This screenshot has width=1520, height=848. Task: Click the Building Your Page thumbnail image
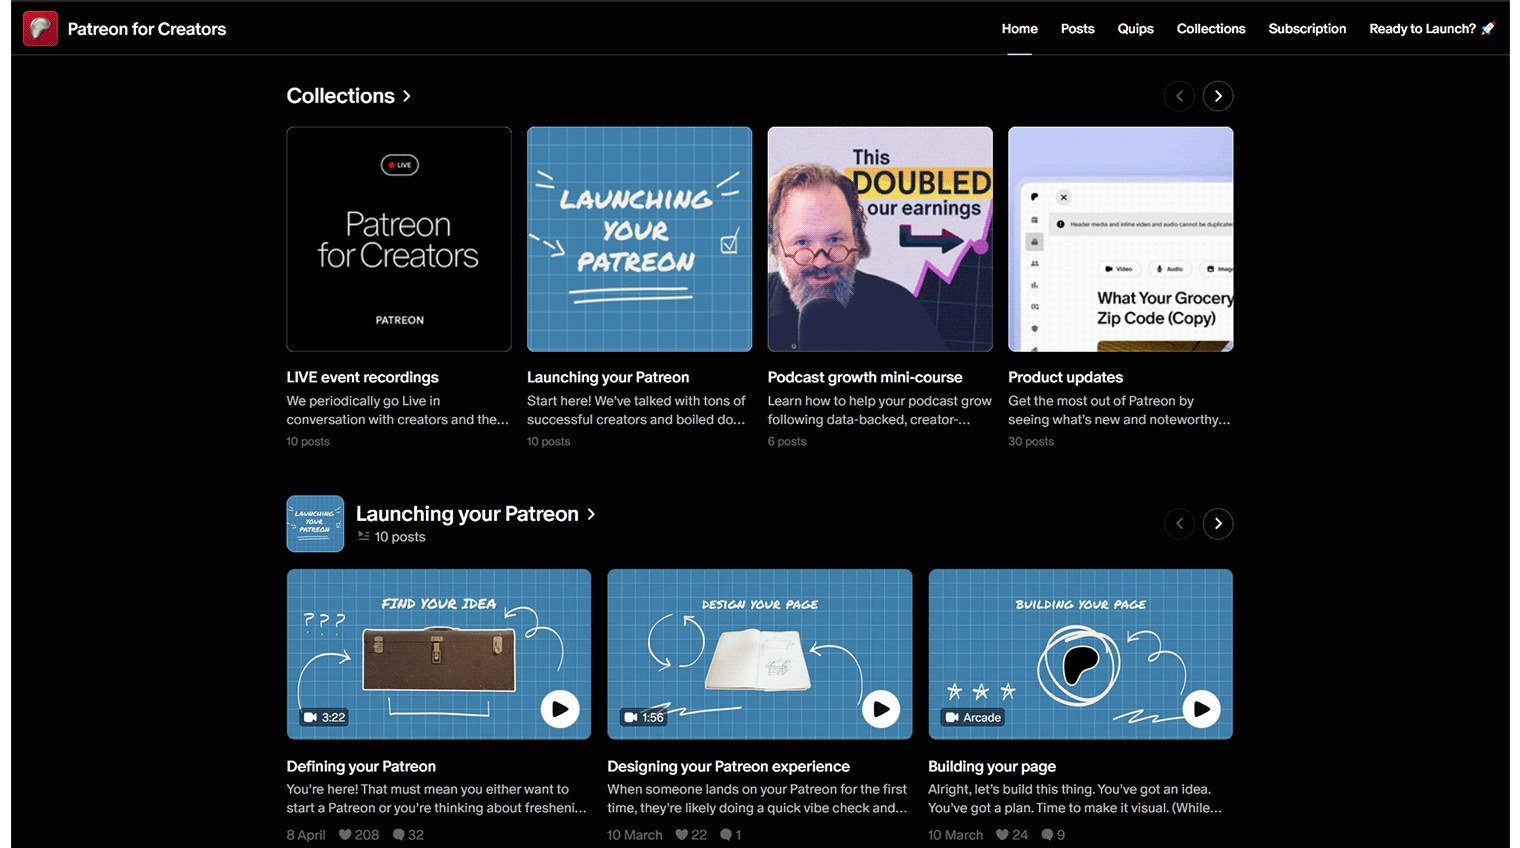click(1080, 654)
